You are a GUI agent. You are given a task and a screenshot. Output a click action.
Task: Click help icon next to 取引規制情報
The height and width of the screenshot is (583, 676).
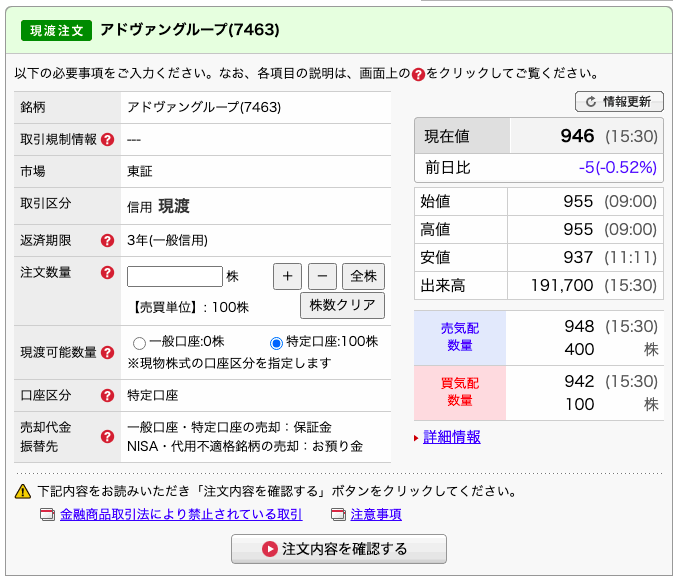107,140
